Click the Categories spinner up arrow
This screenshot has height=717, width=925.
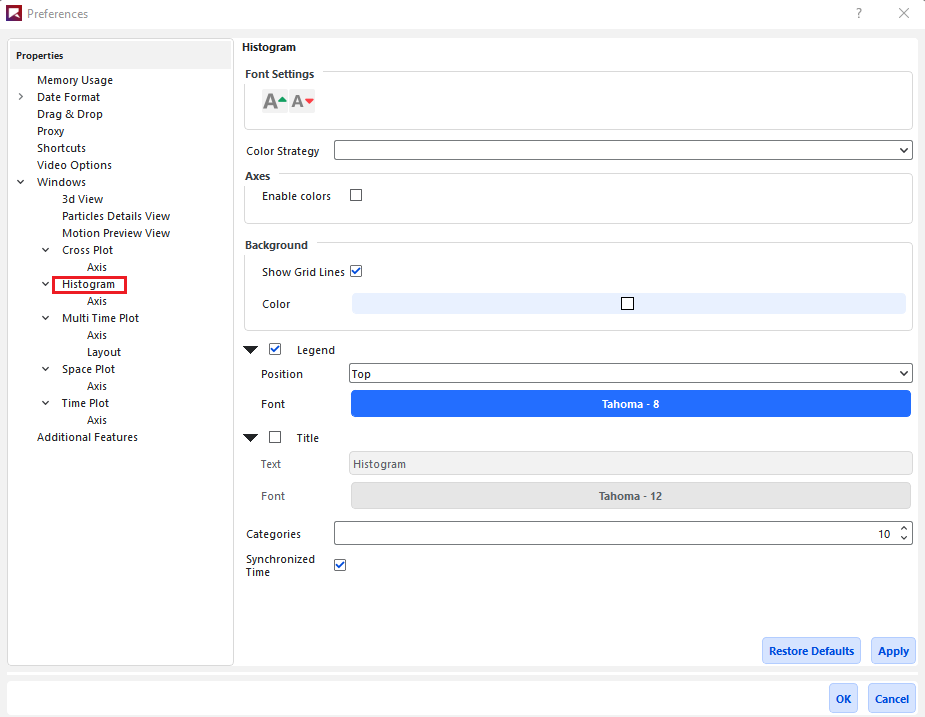tap(903, 528)
